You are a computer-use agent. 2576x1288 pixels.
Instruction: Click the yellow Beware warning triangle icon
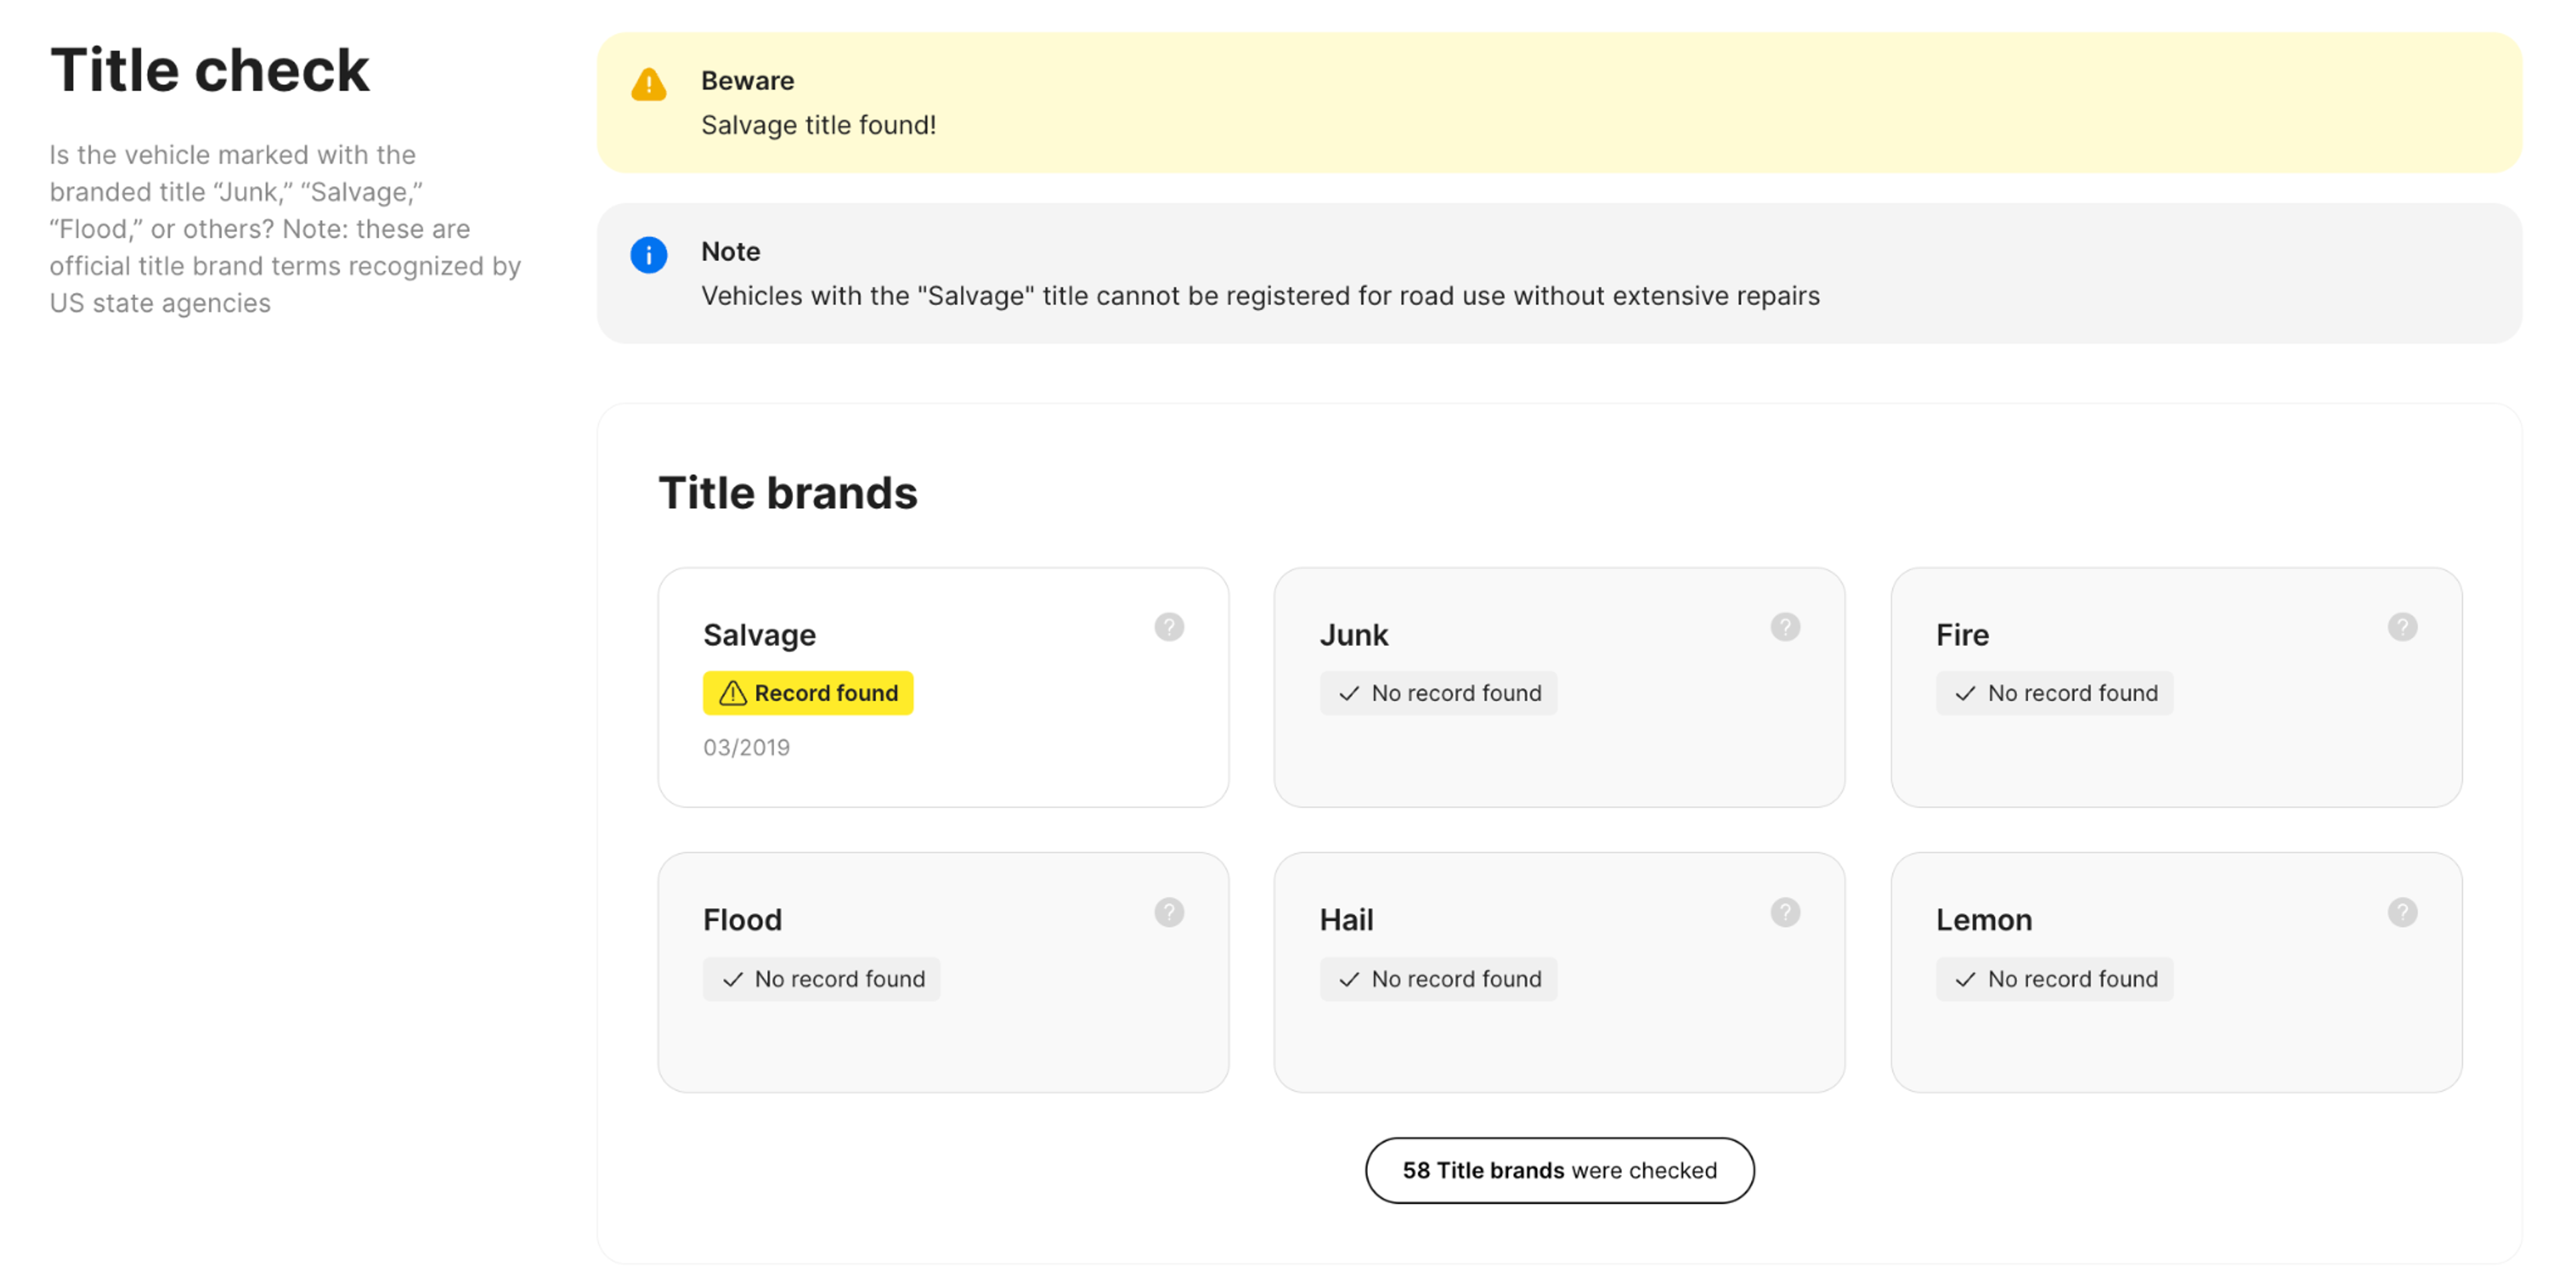pyautogui.click(x=648, y=85)
